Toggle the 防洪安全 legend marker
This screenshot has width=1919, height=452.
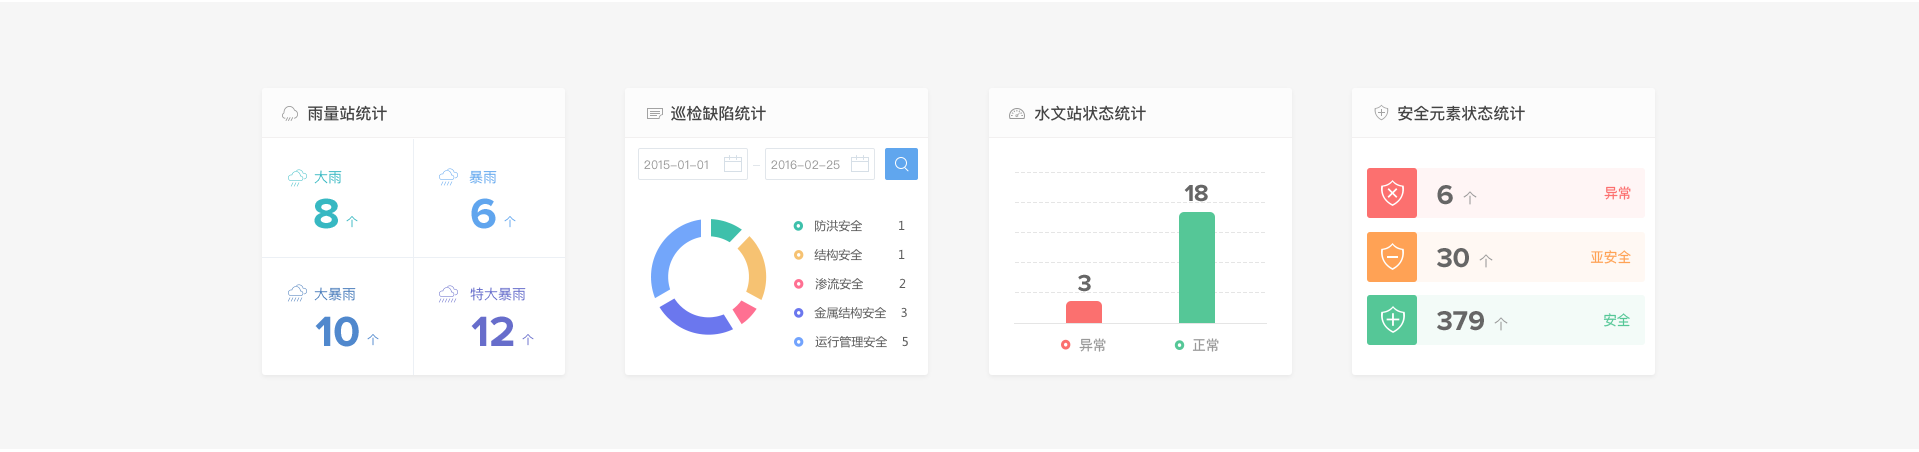798,226
